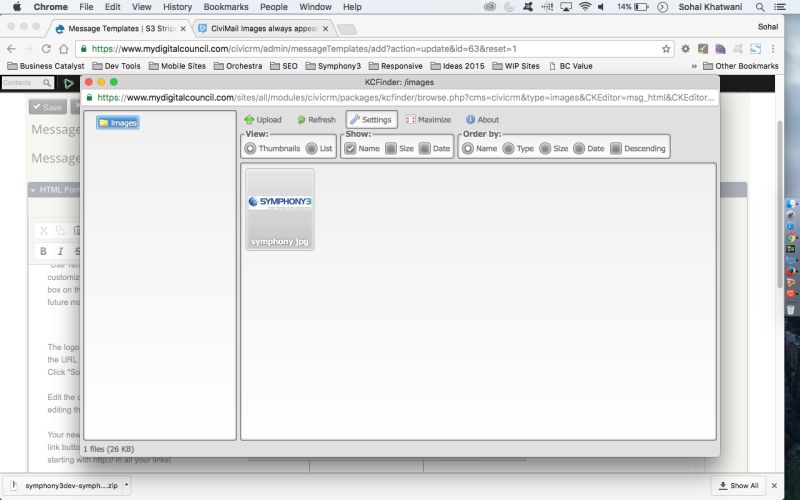Click the Sohal profile button

[x=768, y=27]
